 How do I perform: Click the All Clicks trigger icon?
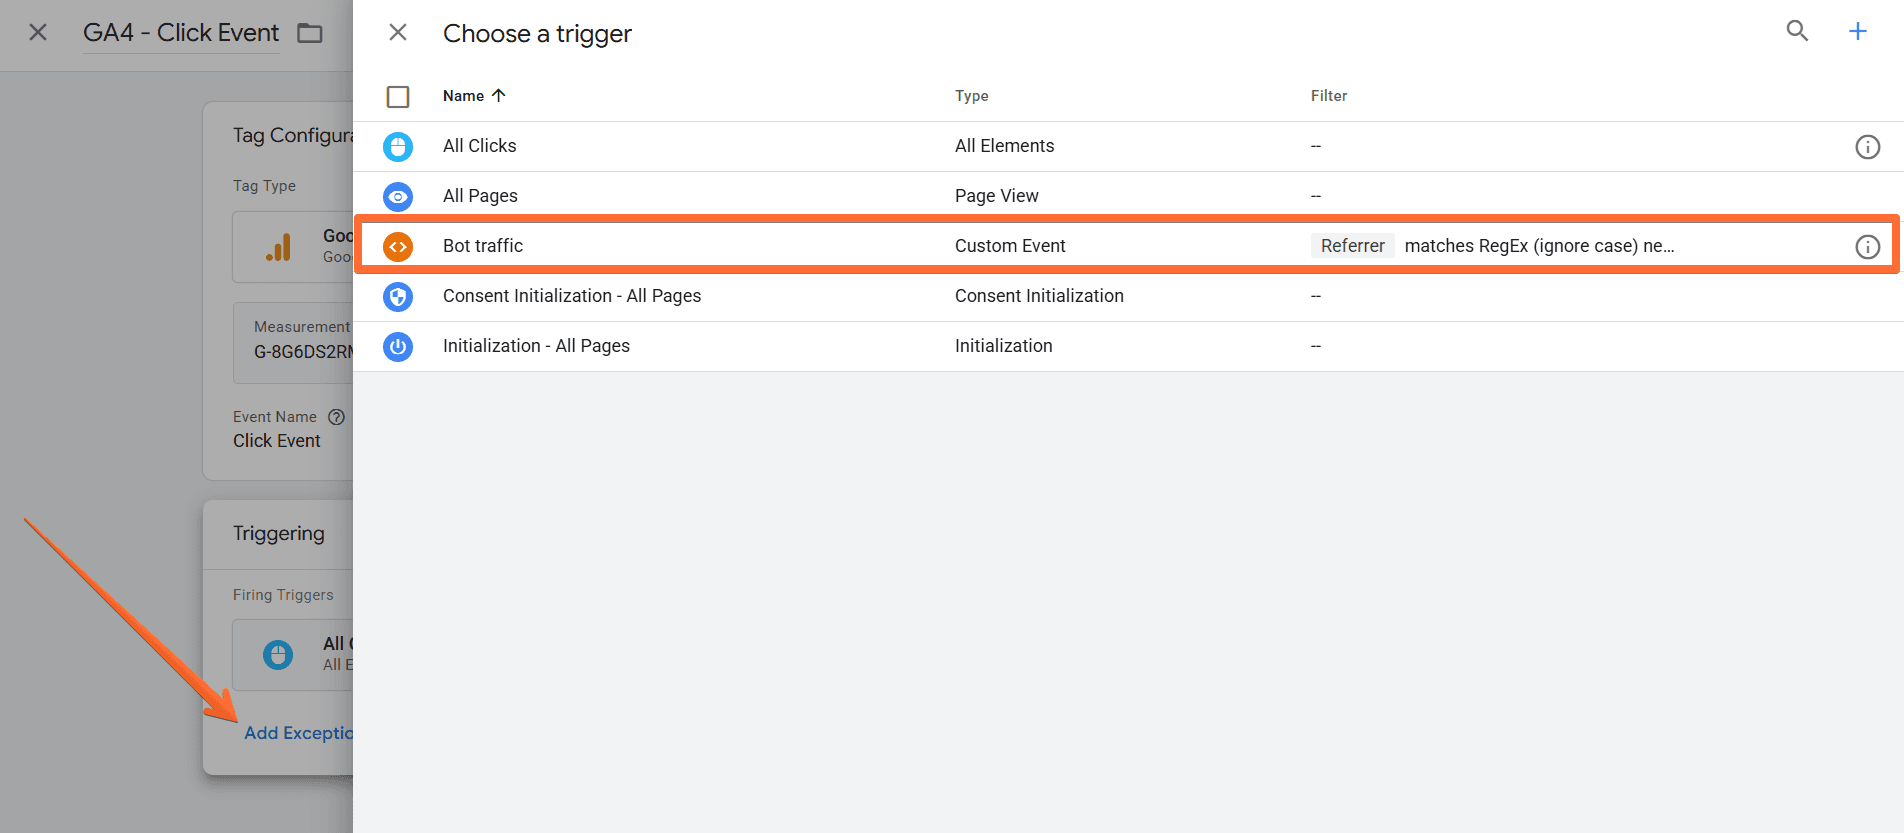coord(398,147)
